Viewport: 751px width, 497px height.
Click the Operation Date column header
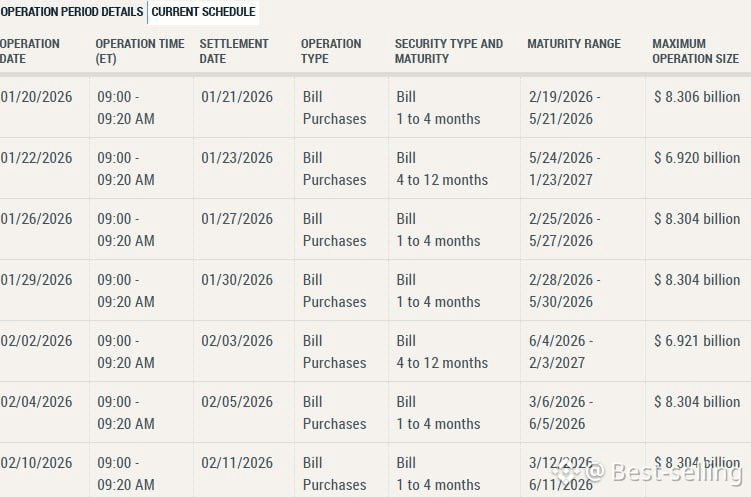click(30, 51)
